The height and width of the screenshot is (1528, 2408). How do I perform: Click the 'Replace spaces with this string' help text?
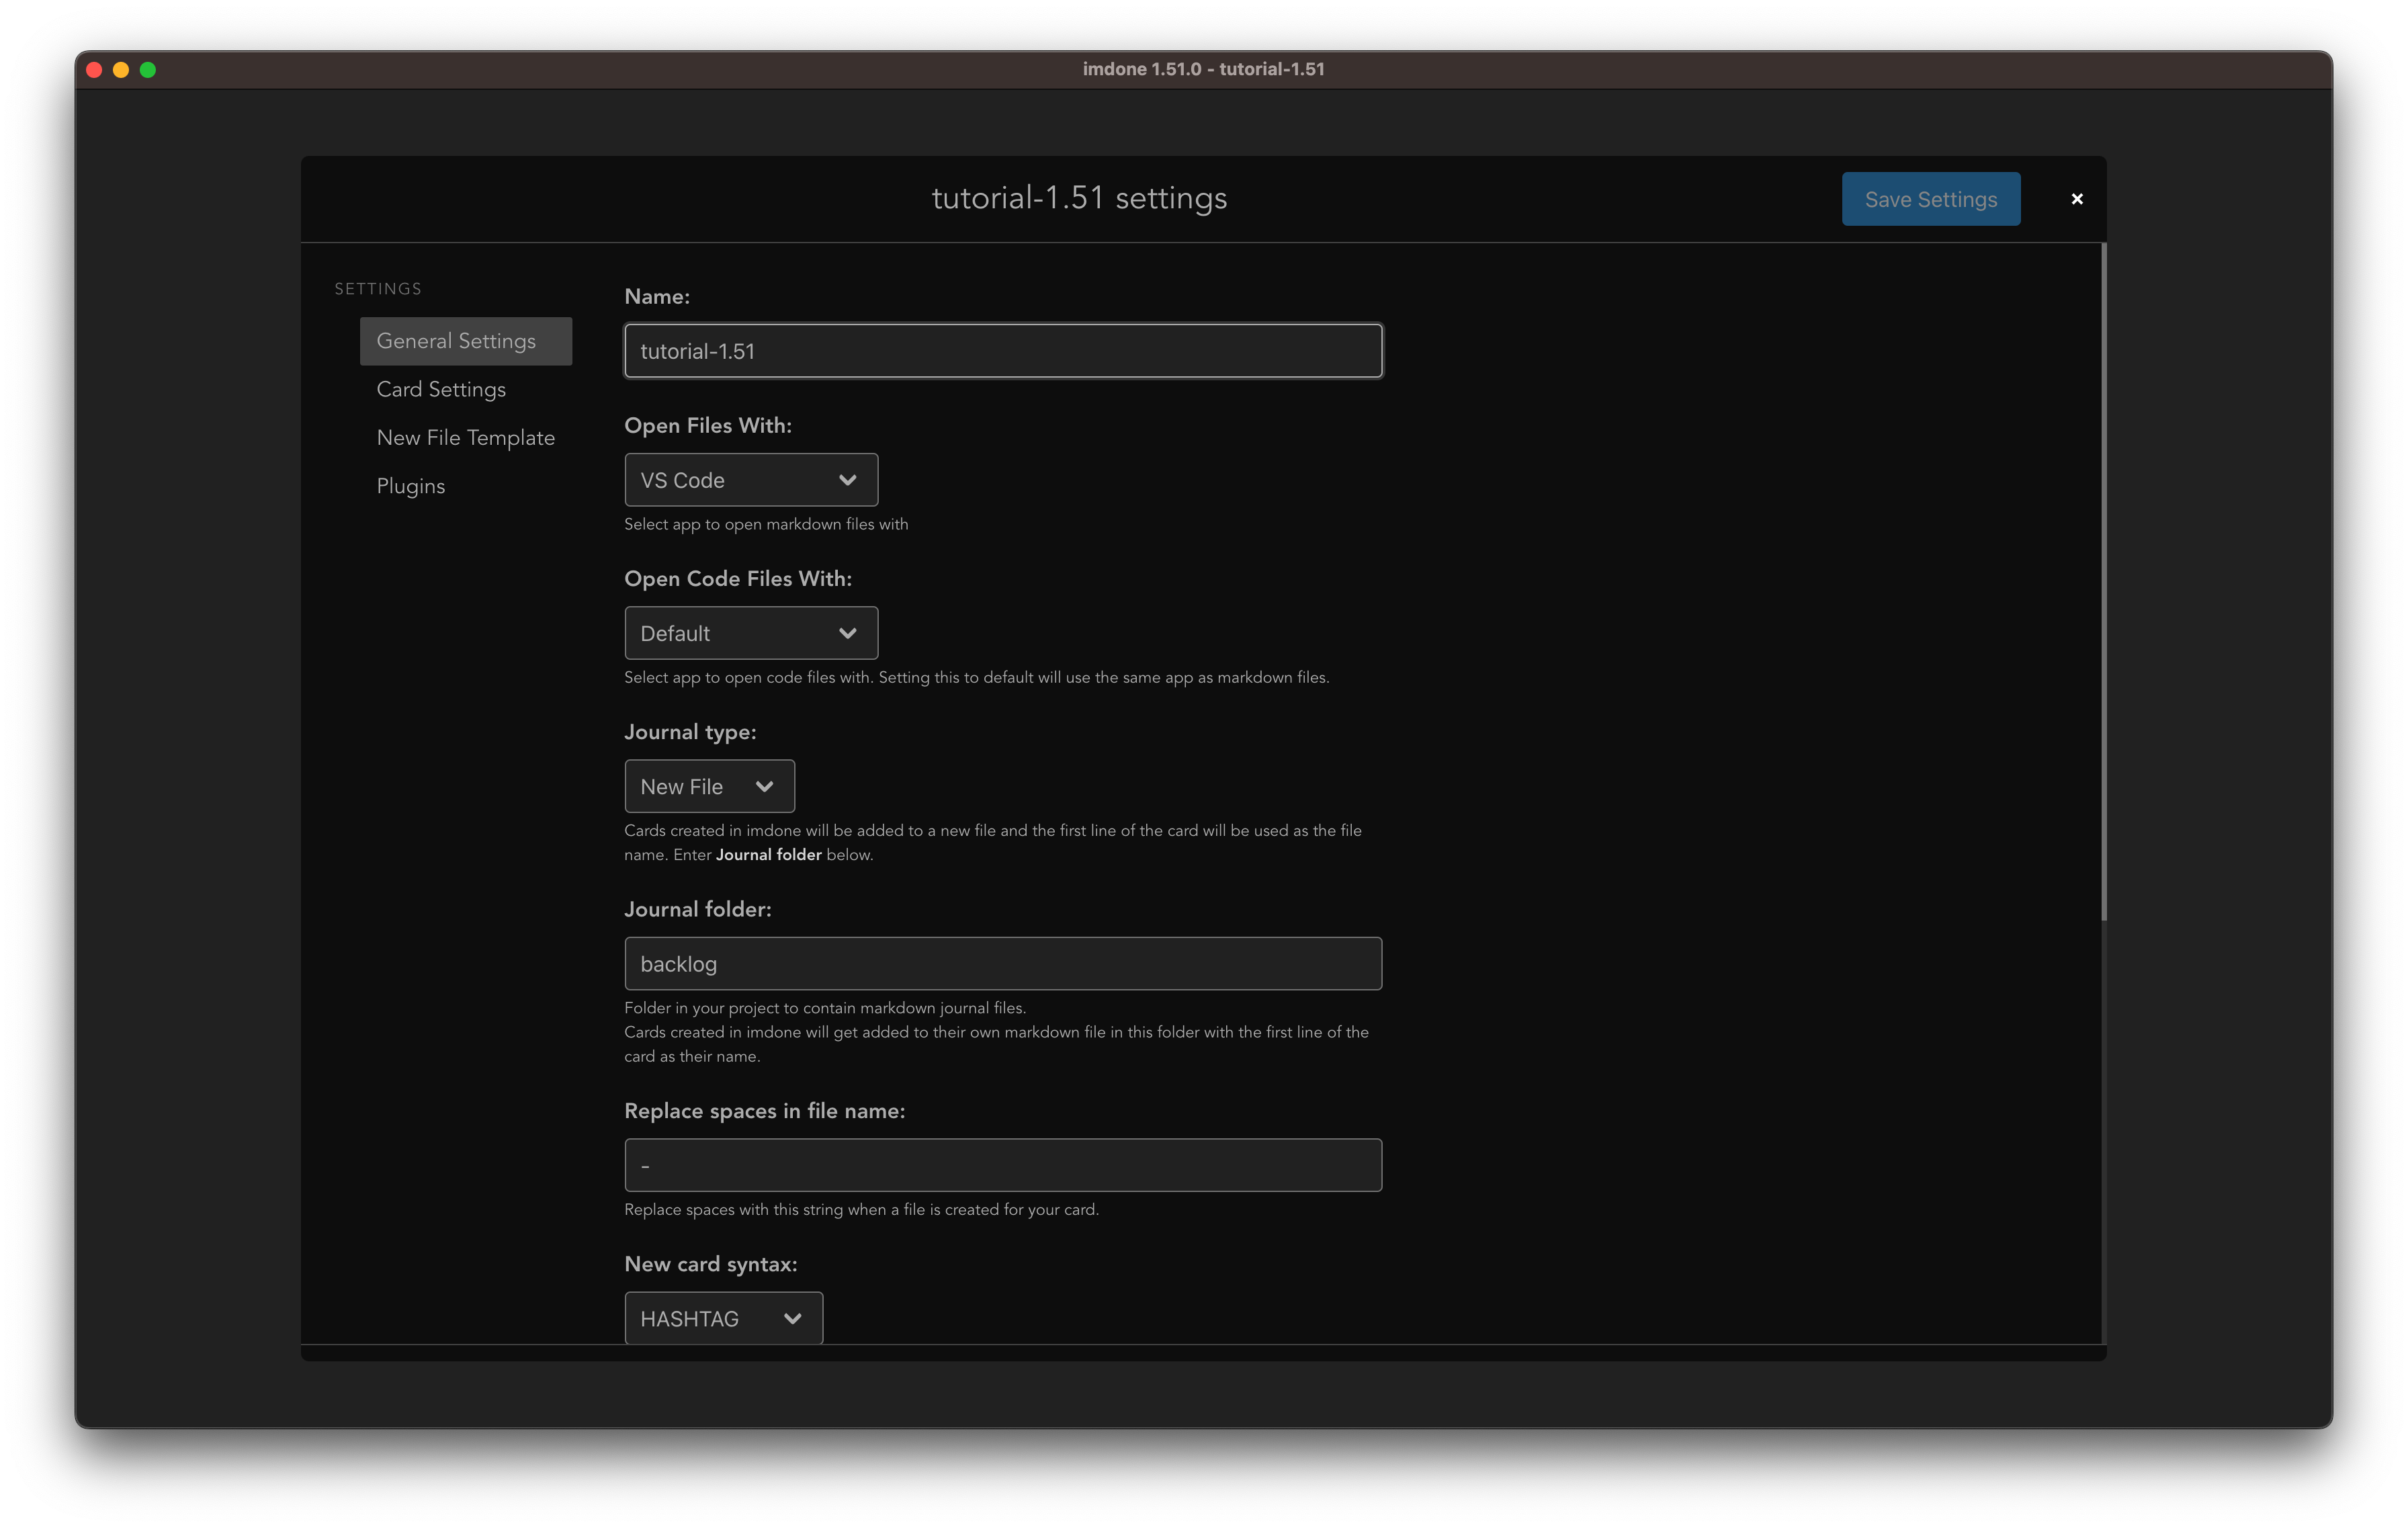(861, 1209)
